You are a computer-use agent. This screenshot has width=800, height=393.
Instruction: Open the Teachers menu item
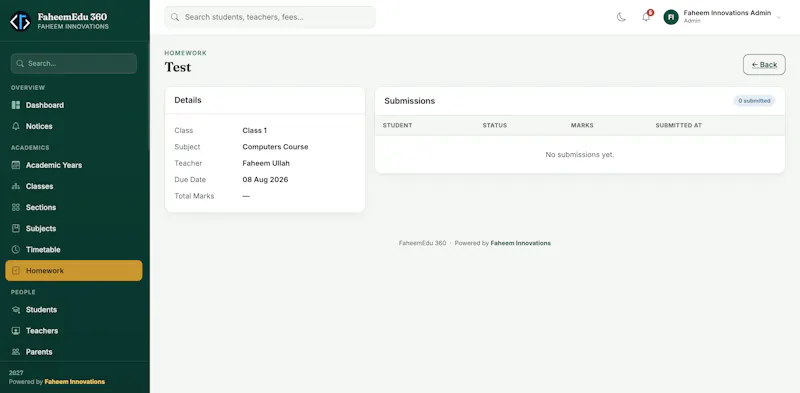74,331
